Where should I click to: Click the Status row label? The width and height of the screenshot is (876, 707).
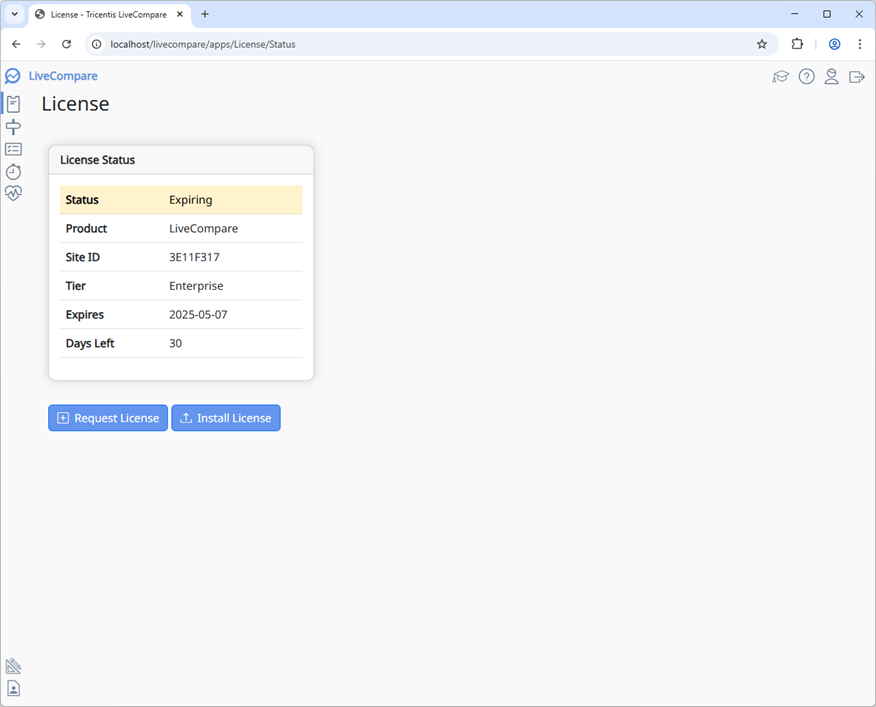pyautogui.click(x=82, y=200)
